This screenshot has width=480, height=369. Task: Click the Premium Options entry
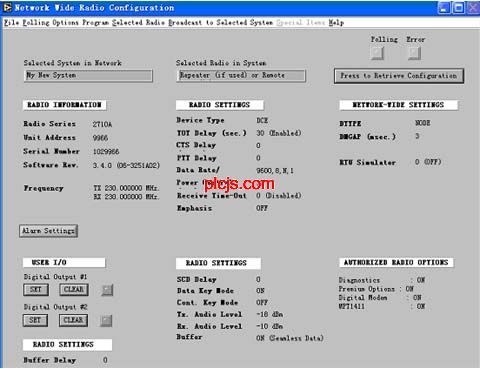tap(376, 289)
